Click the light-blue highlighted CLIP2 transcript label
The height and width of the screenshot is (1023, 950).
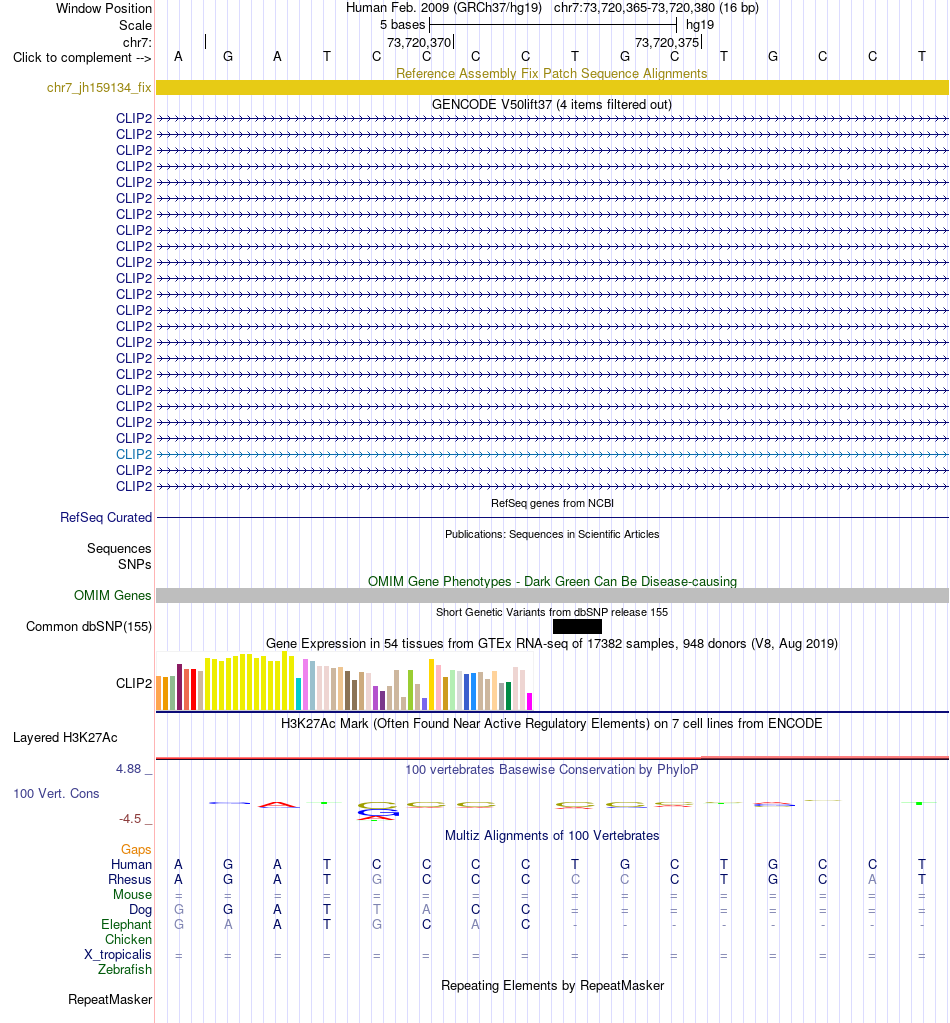(x=134, y=454)
